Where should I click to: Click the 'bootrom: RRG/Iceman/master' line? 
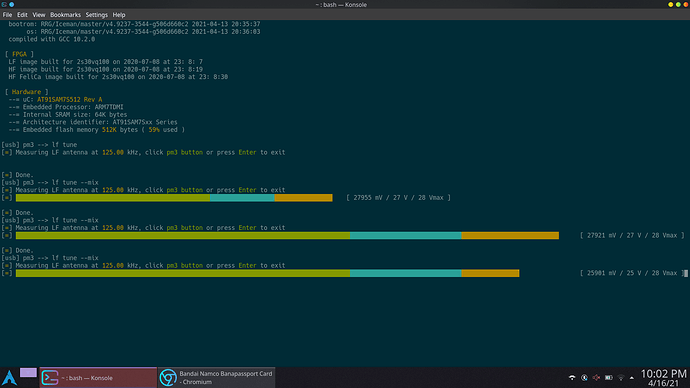click(x=134, y=24)
